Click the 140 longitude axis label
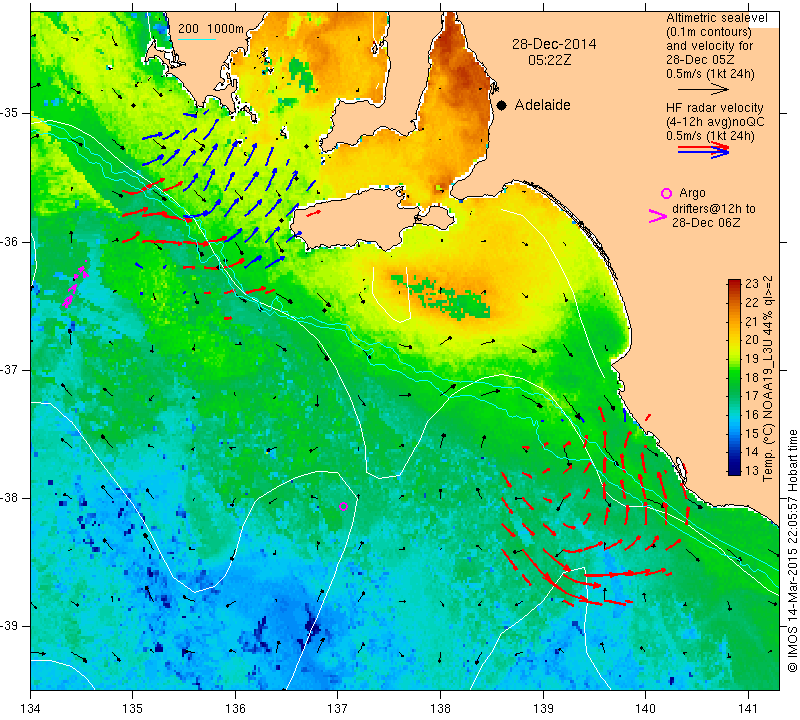800x720 pixels. point(645,708)
